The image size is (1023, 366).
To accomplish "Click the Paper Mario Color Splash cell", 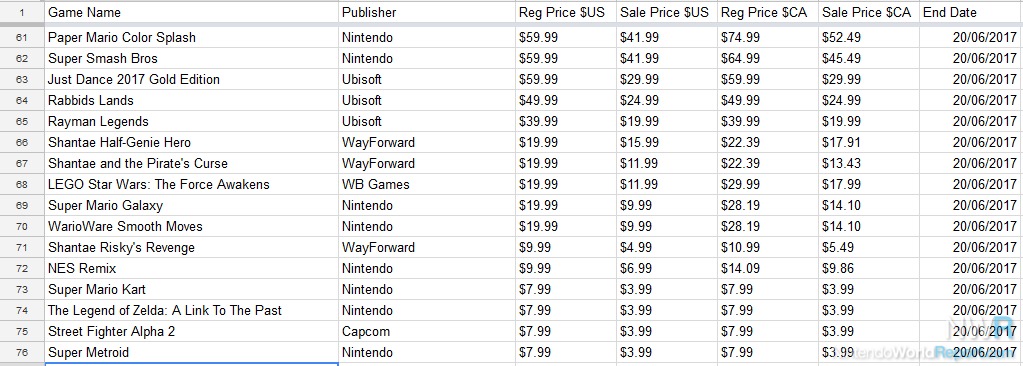I will point(191,37).
